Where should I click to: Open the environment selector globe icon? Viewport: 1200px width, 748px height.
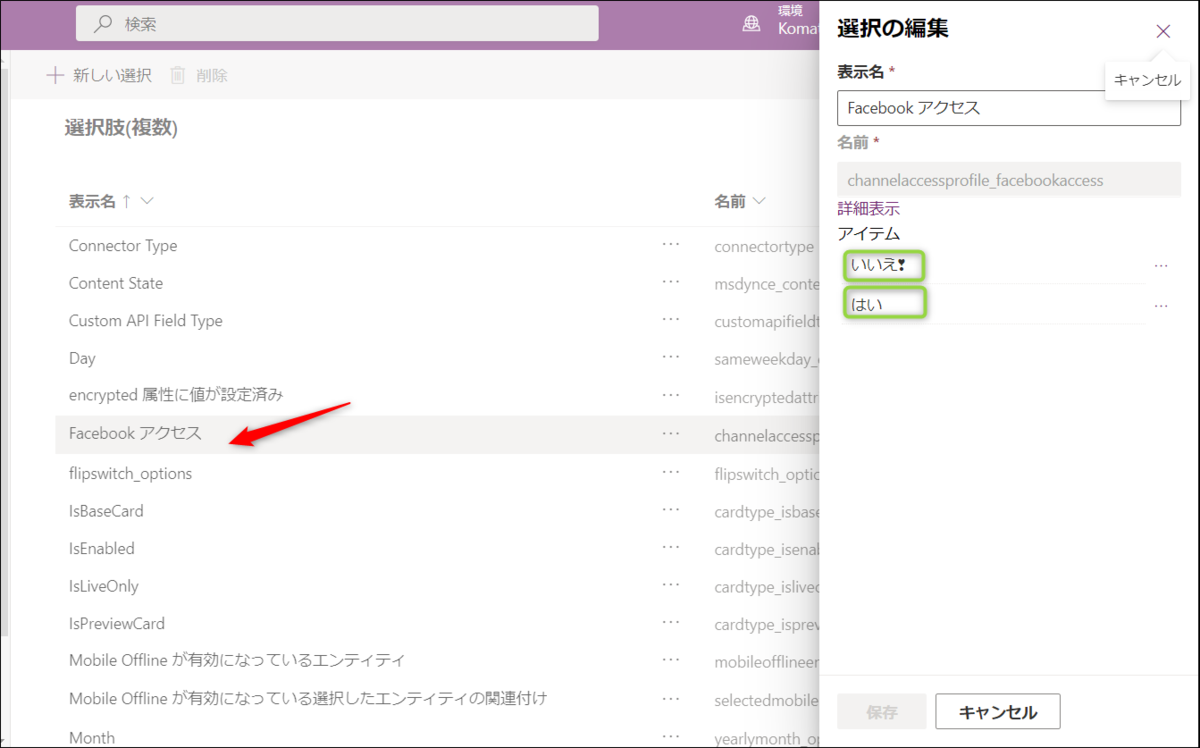[751, 21]
